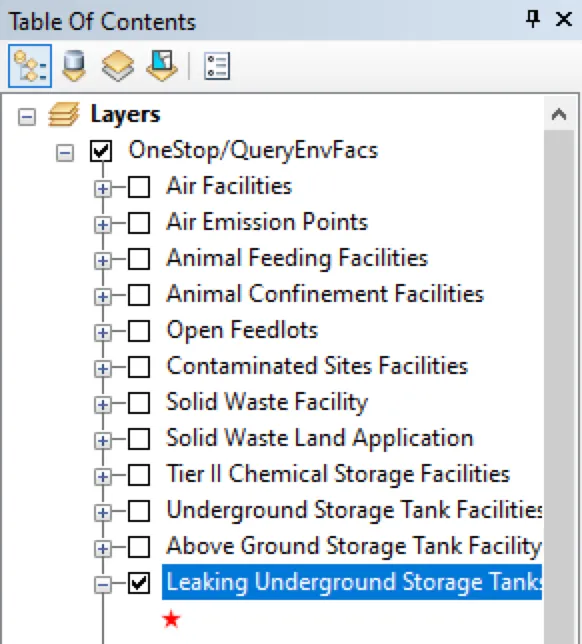This screenshot has height=644, width=582.
Task: Expand the Solid Waste Facility layer
Action: [x=103, y=405]
